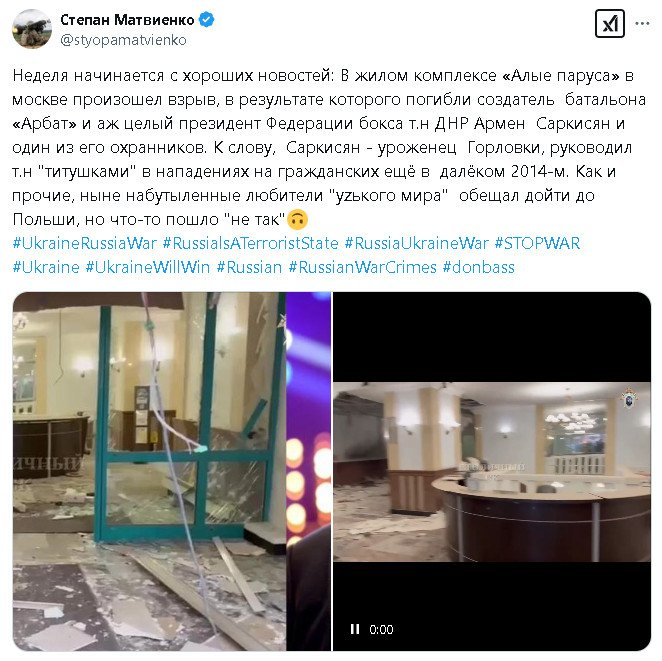The width and height of the screenshot is (662, 661).
Task: Click the 0:00 video timestamp
Action: 381,629
